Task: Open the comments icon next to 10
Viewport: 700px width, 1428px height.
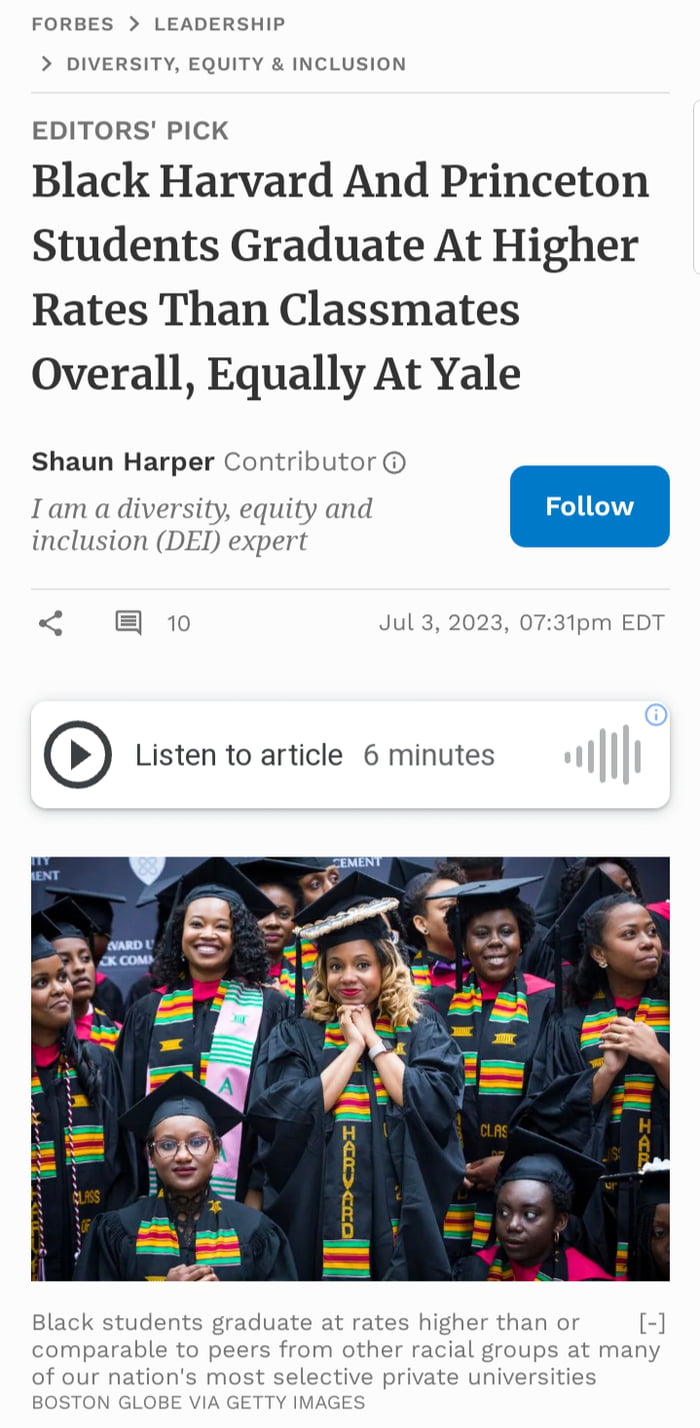Action: click(x=128, y=624)
